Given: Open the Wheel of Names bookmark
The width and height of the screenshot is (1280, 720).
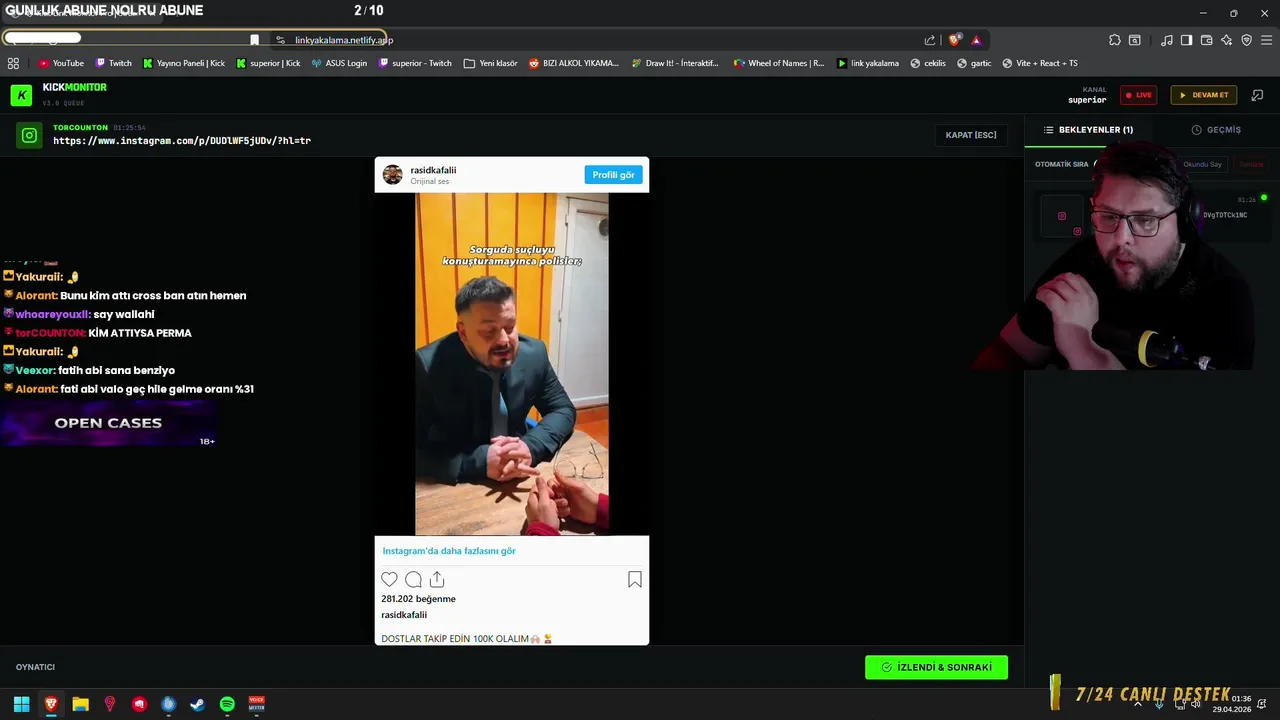Looking at the screenshot, I should (x=779, y=63).
